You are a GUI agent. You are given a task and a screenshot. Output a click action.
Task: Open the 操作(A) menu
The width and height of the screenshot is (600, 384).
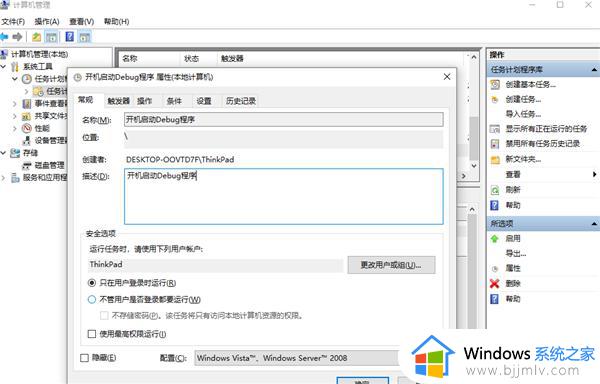[47, 21]
